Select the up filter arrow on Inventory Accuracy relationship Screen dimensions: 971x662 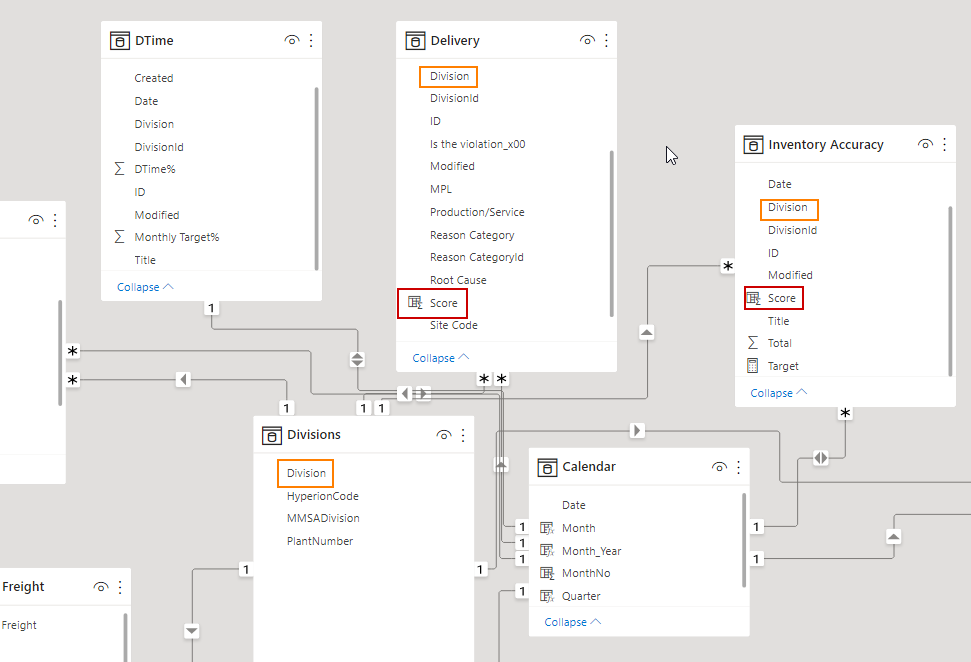(647, 333)
